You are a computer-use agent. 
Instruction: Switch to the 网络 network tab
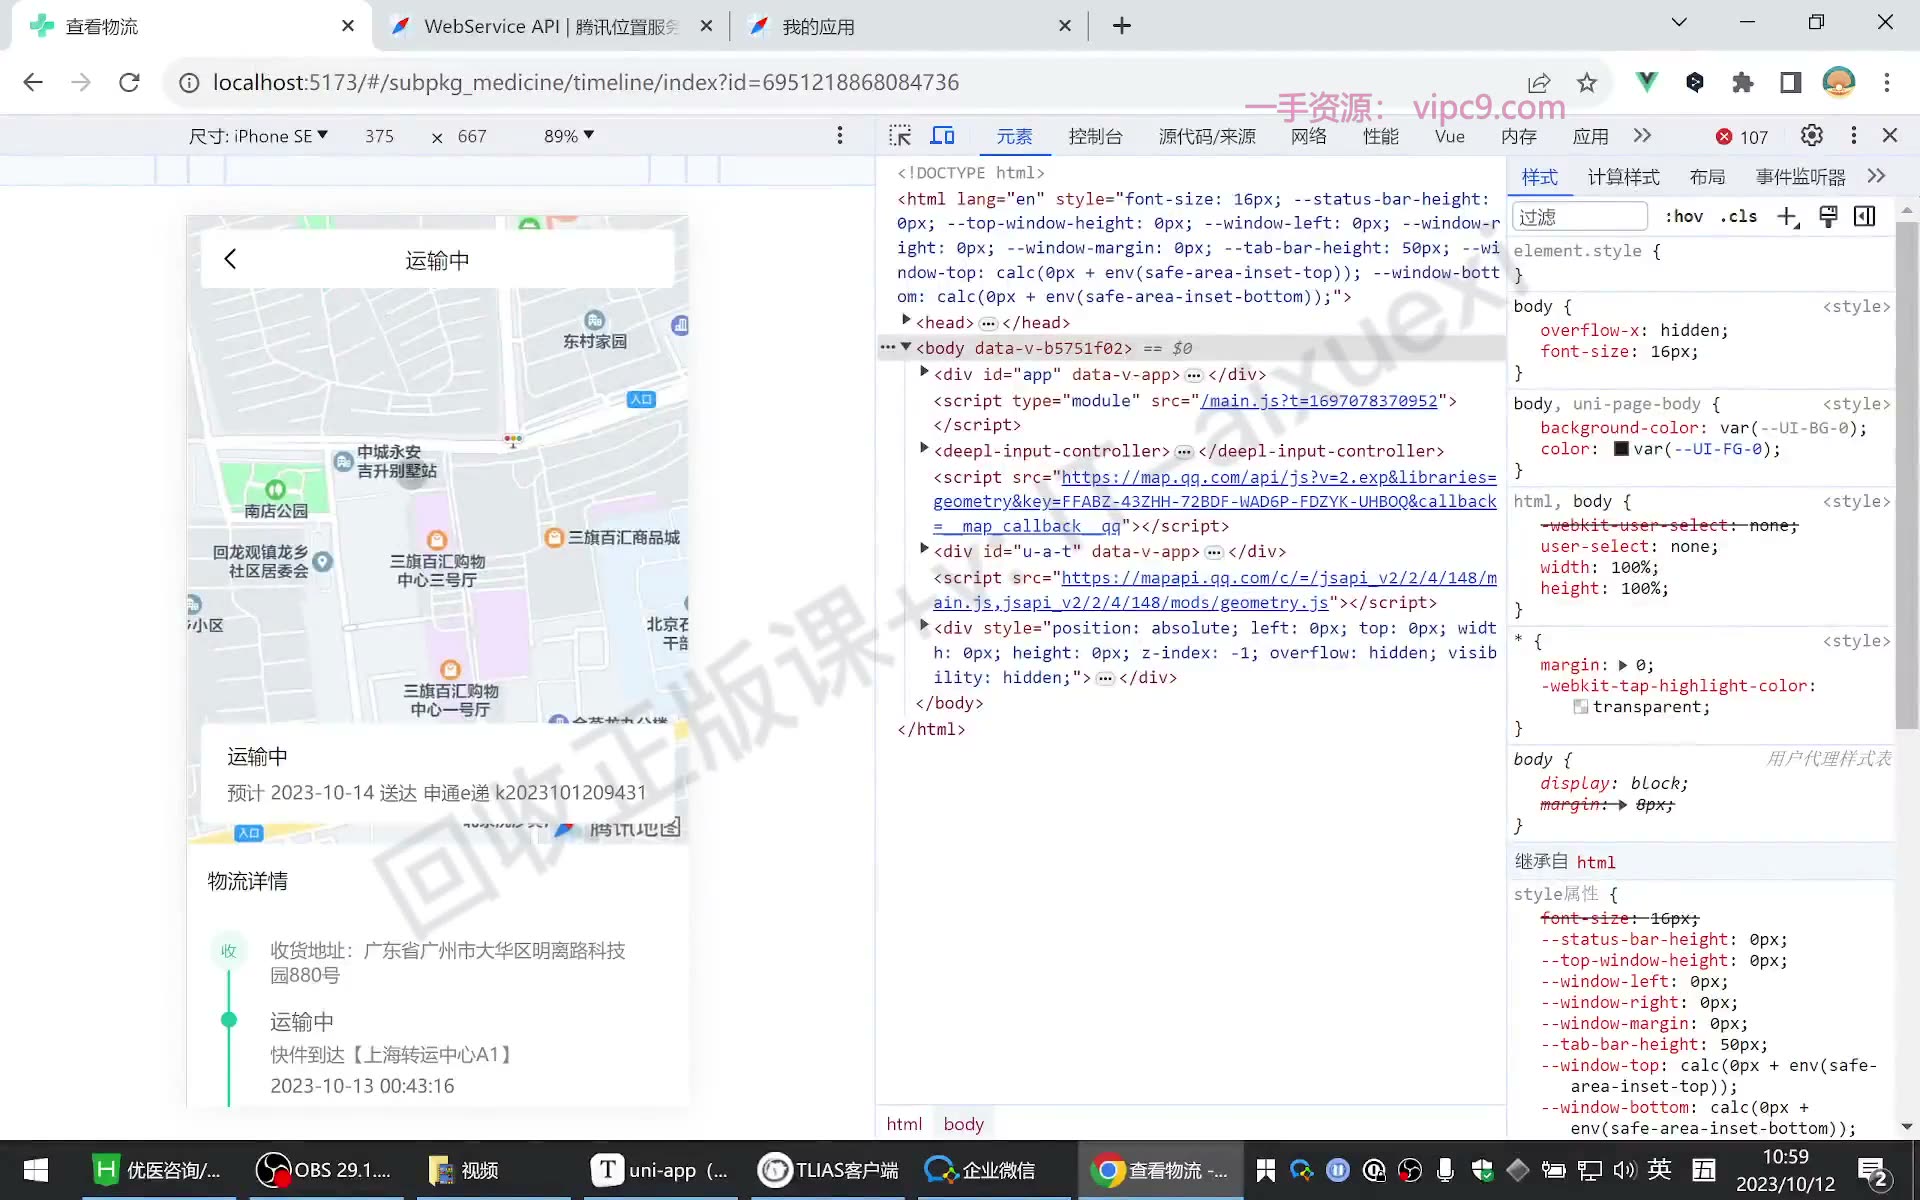pos(1308,137)
